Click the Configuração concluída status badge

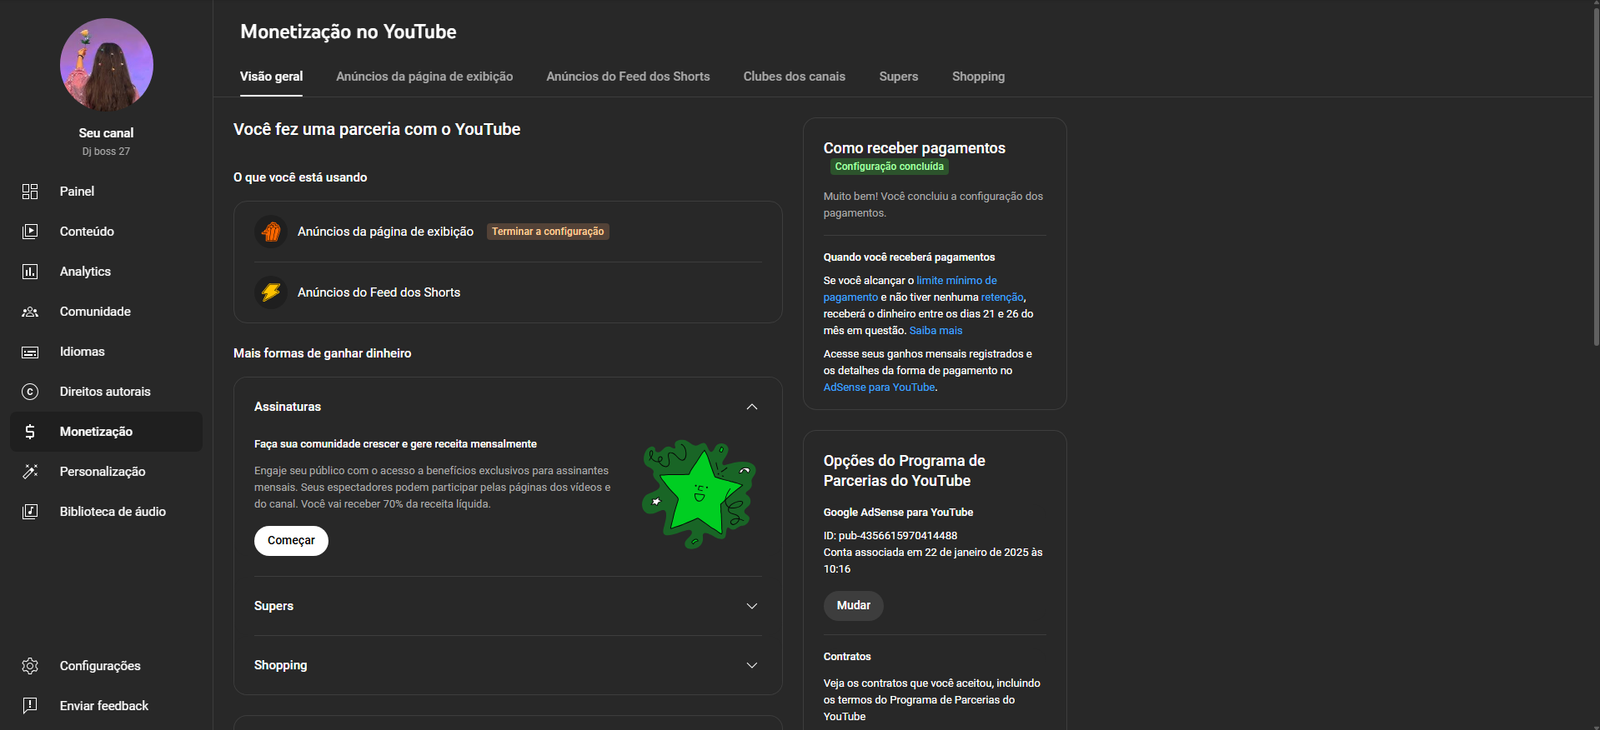(889, 167)
